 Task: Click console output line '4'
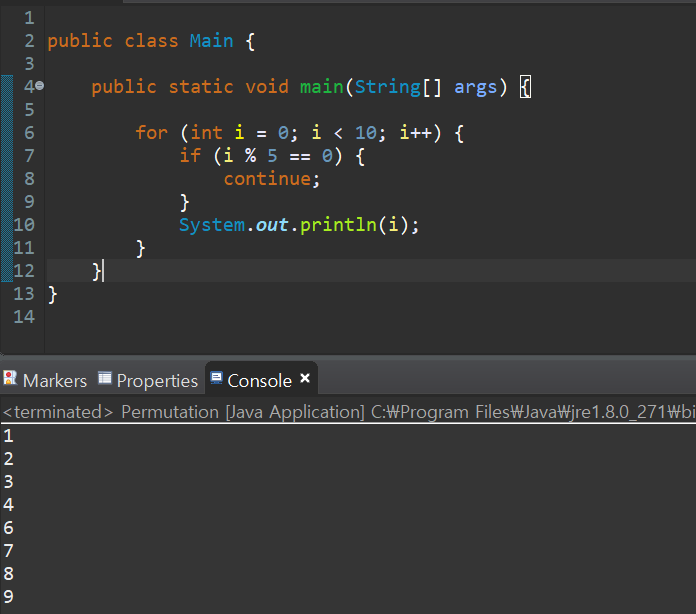coord(8,505)
